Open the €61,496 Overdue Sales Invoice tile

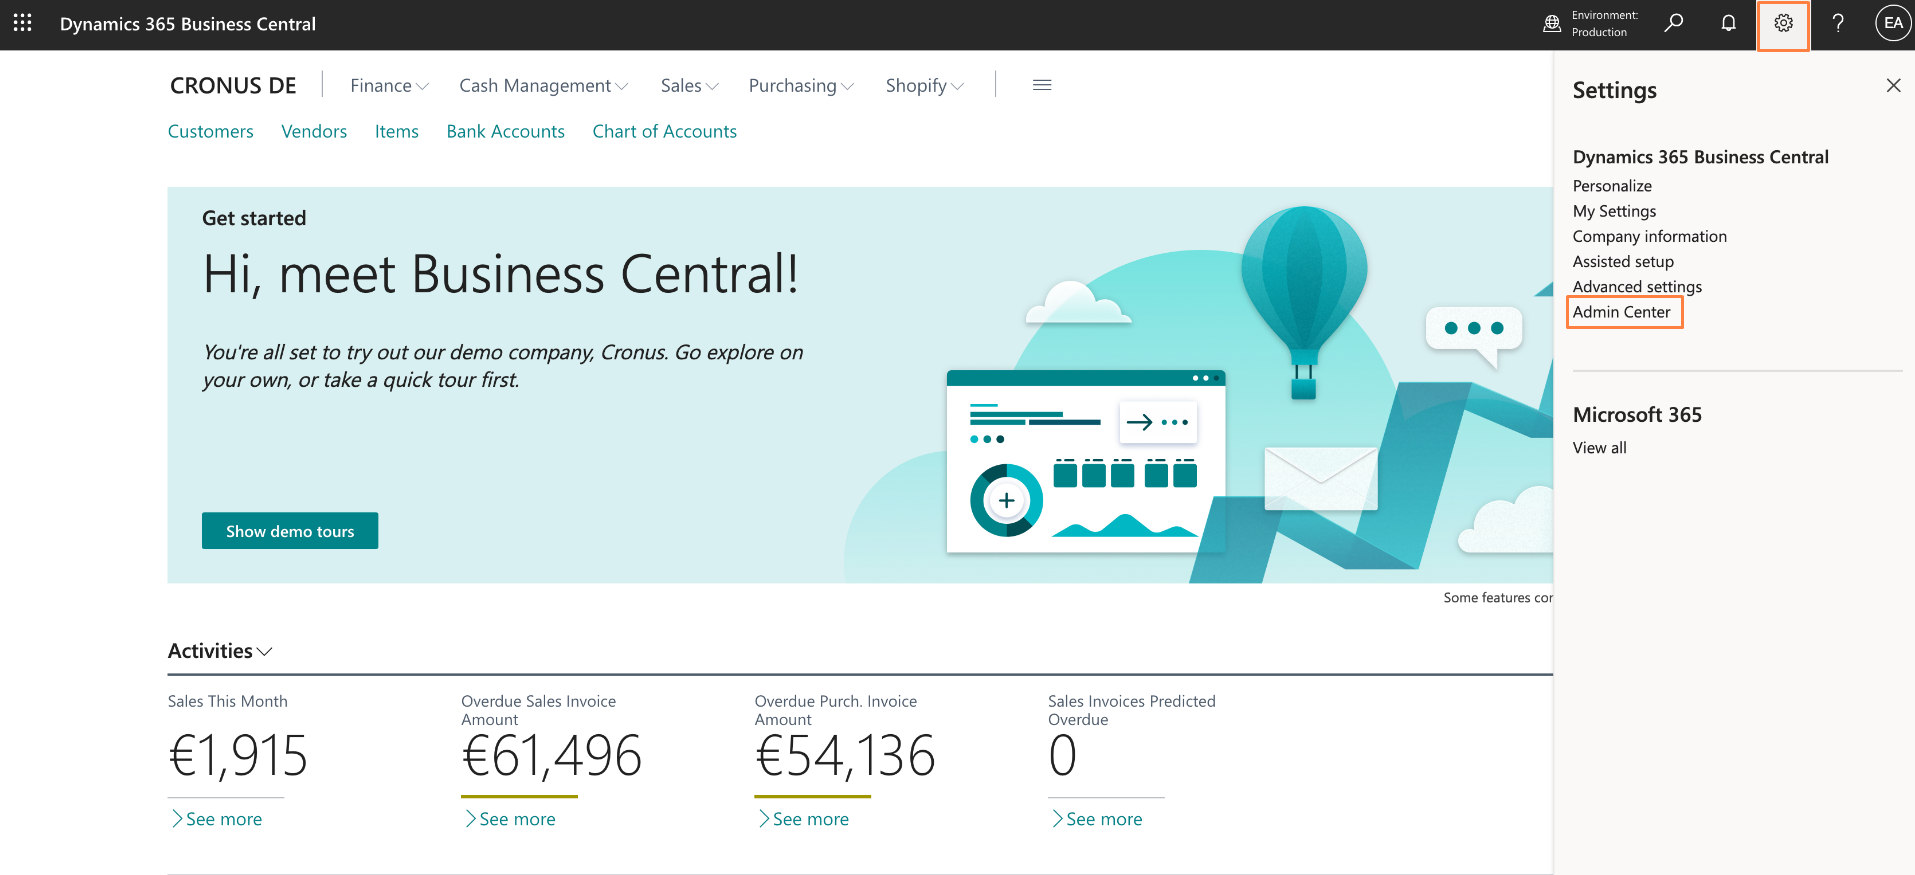551,755
